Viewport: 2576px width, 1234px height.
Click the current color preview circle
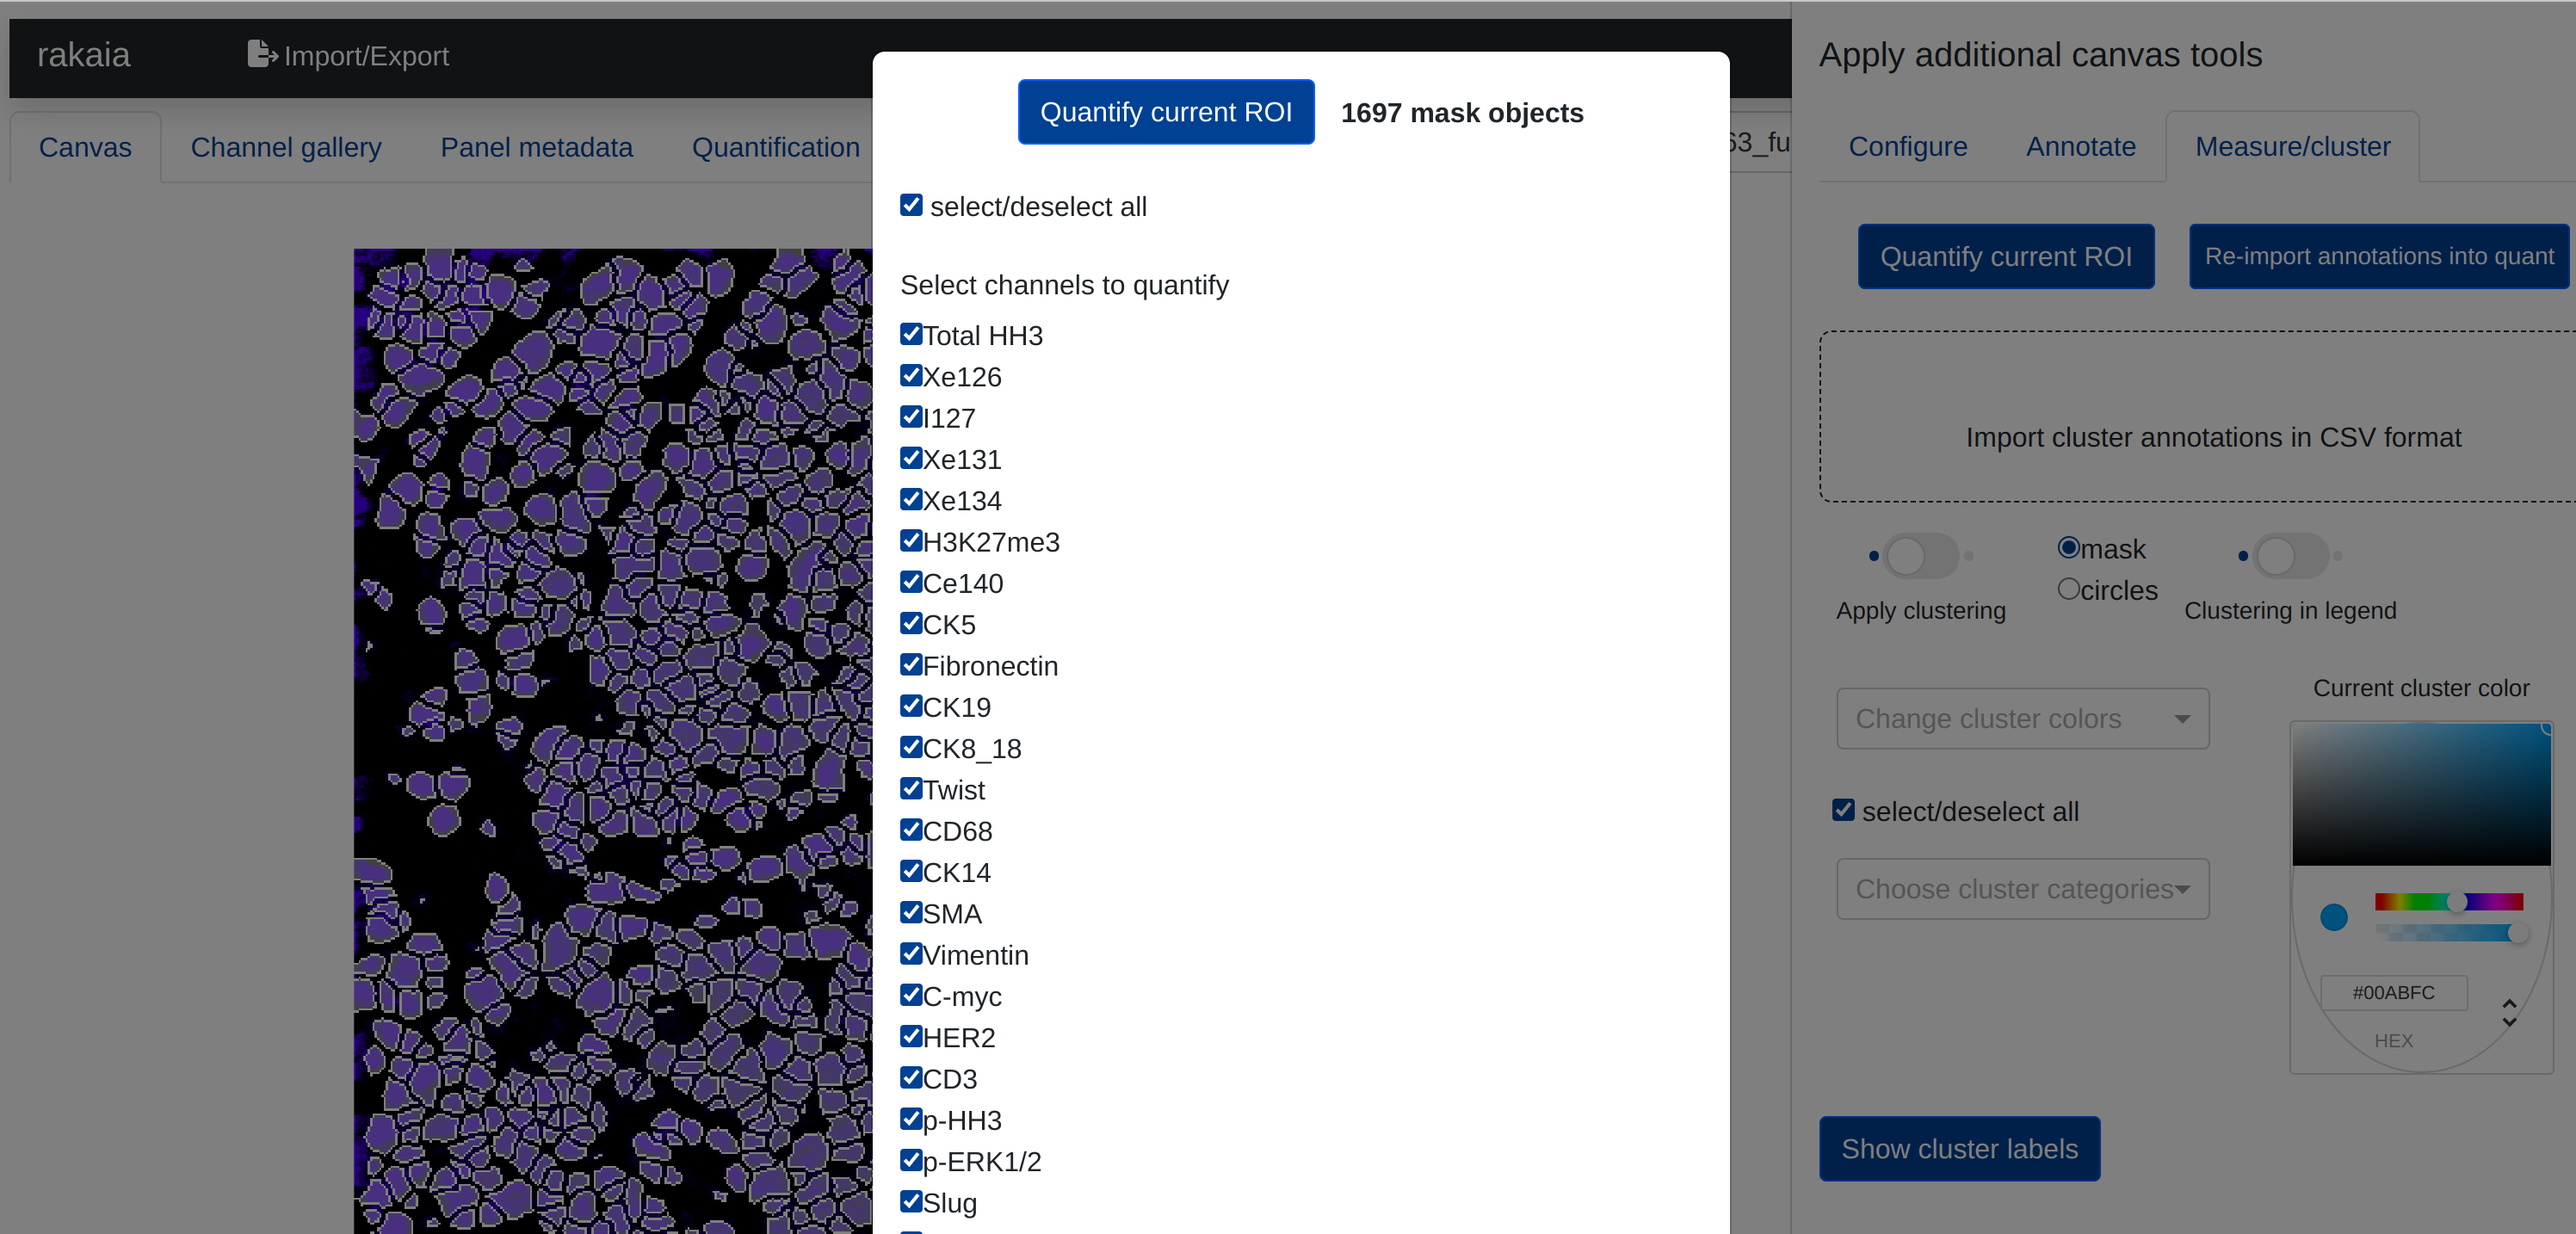tap(2333, 916)
